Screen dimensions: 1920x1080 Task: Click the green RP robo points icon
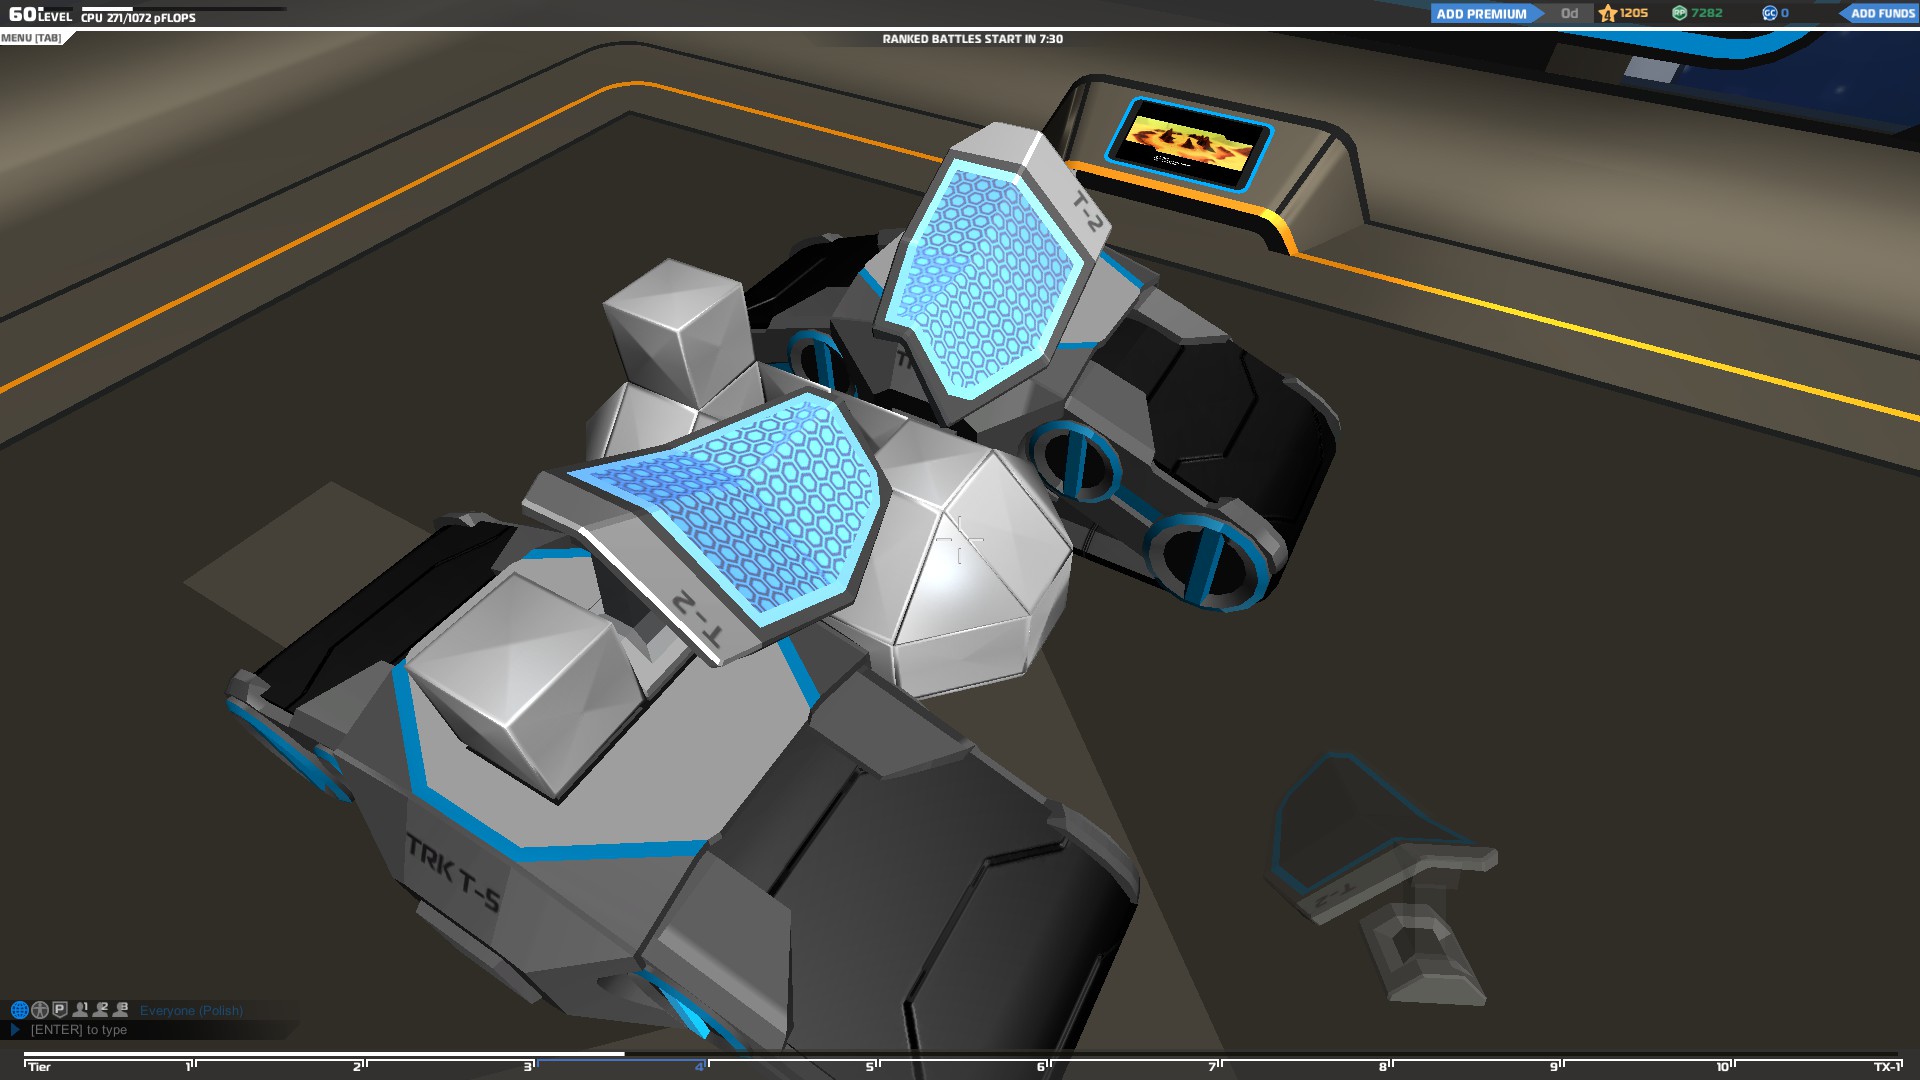(1680, 13)
